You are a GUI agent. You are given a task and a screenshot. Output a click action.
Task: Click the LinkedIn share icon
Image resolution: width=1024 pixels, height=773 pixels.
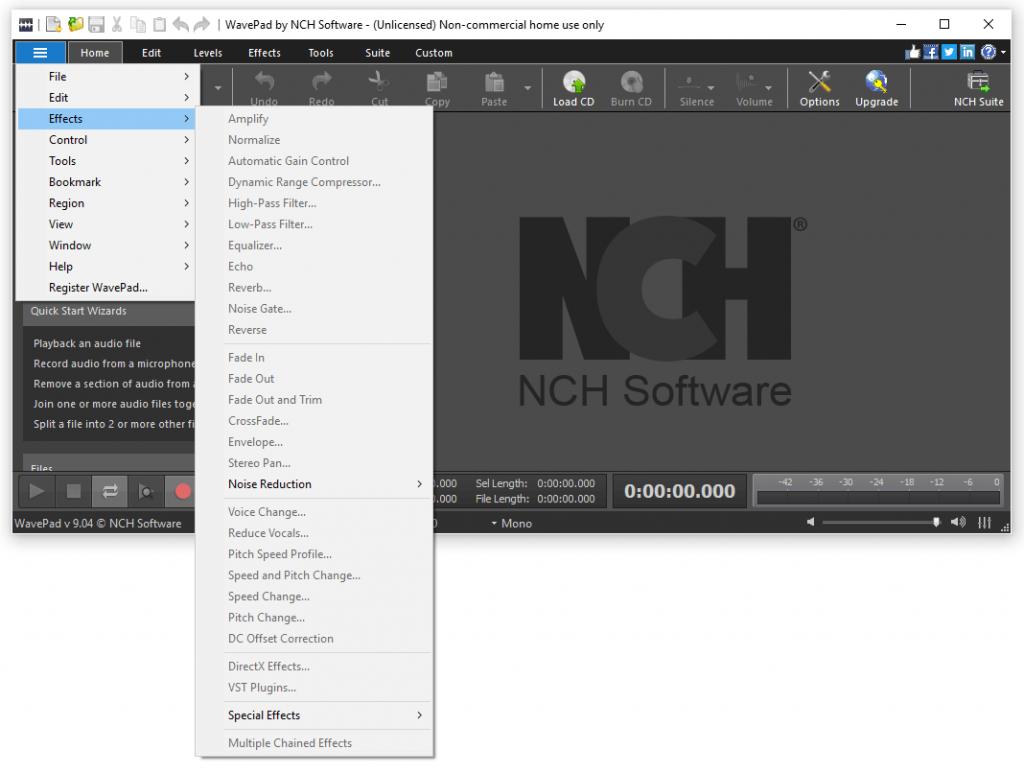[967, 52]
